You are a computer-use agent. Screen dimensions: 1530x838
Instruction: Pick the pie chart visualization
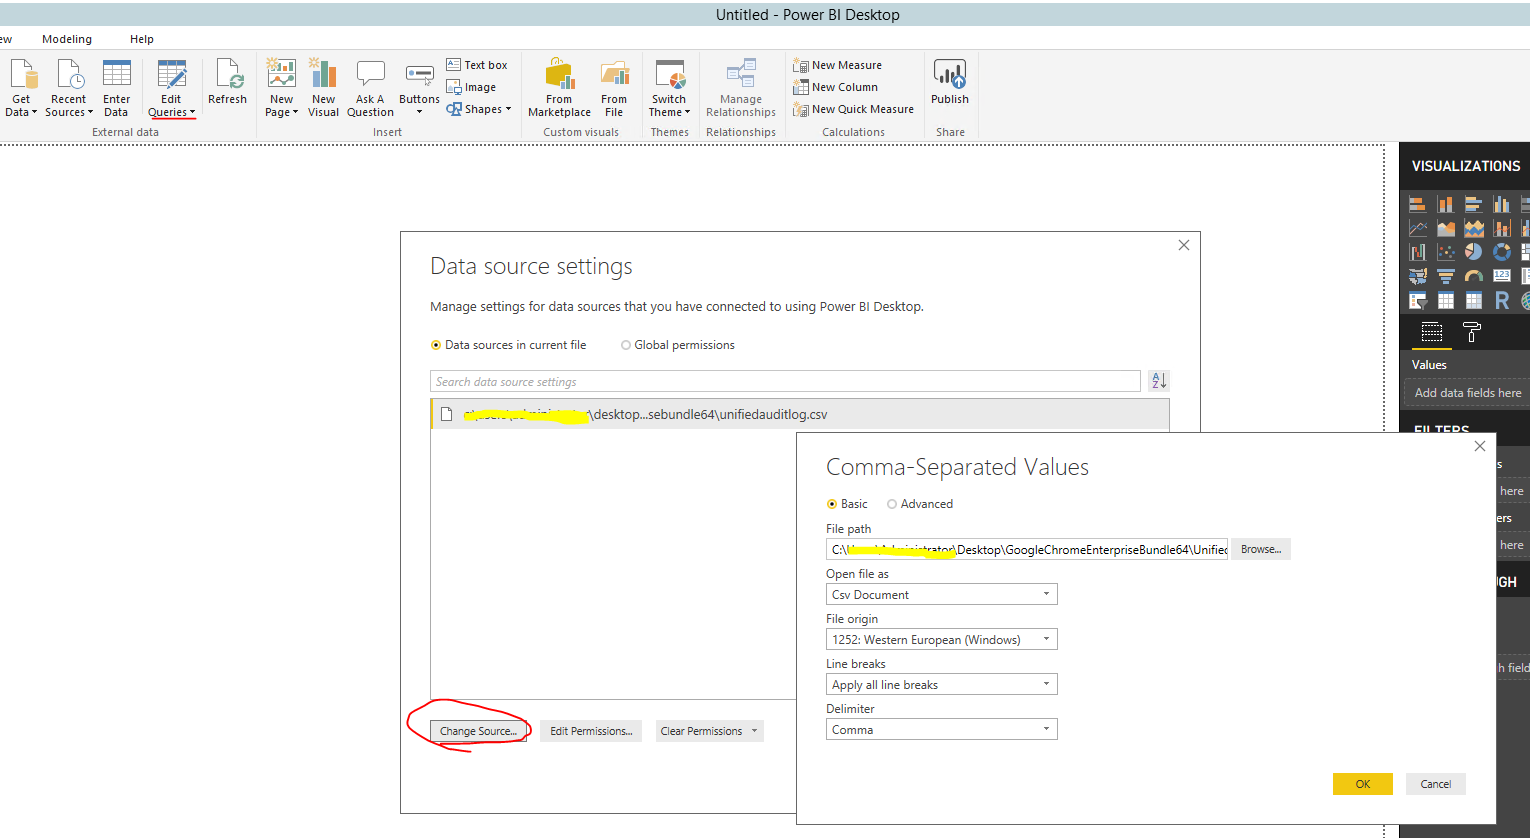[x=1473, y=252]
